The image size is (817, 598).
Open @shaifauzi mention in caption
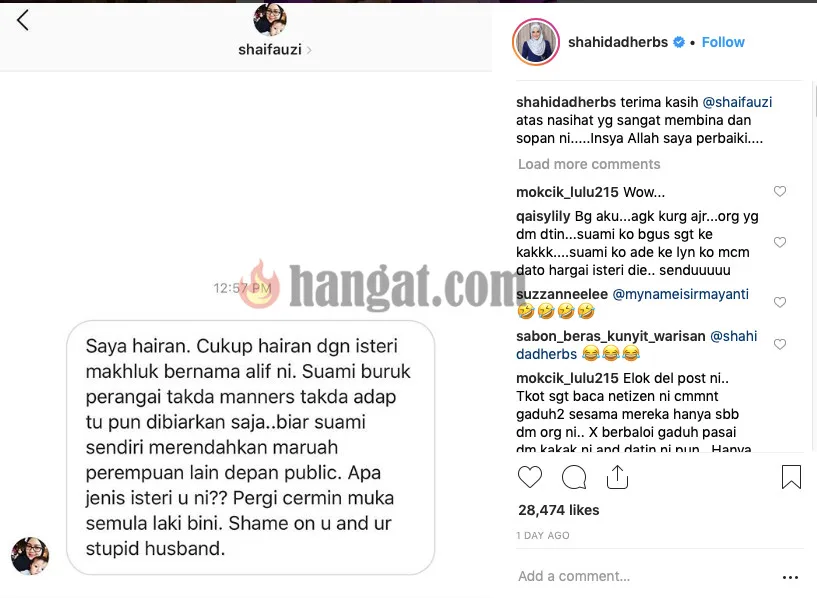[737, 102]
